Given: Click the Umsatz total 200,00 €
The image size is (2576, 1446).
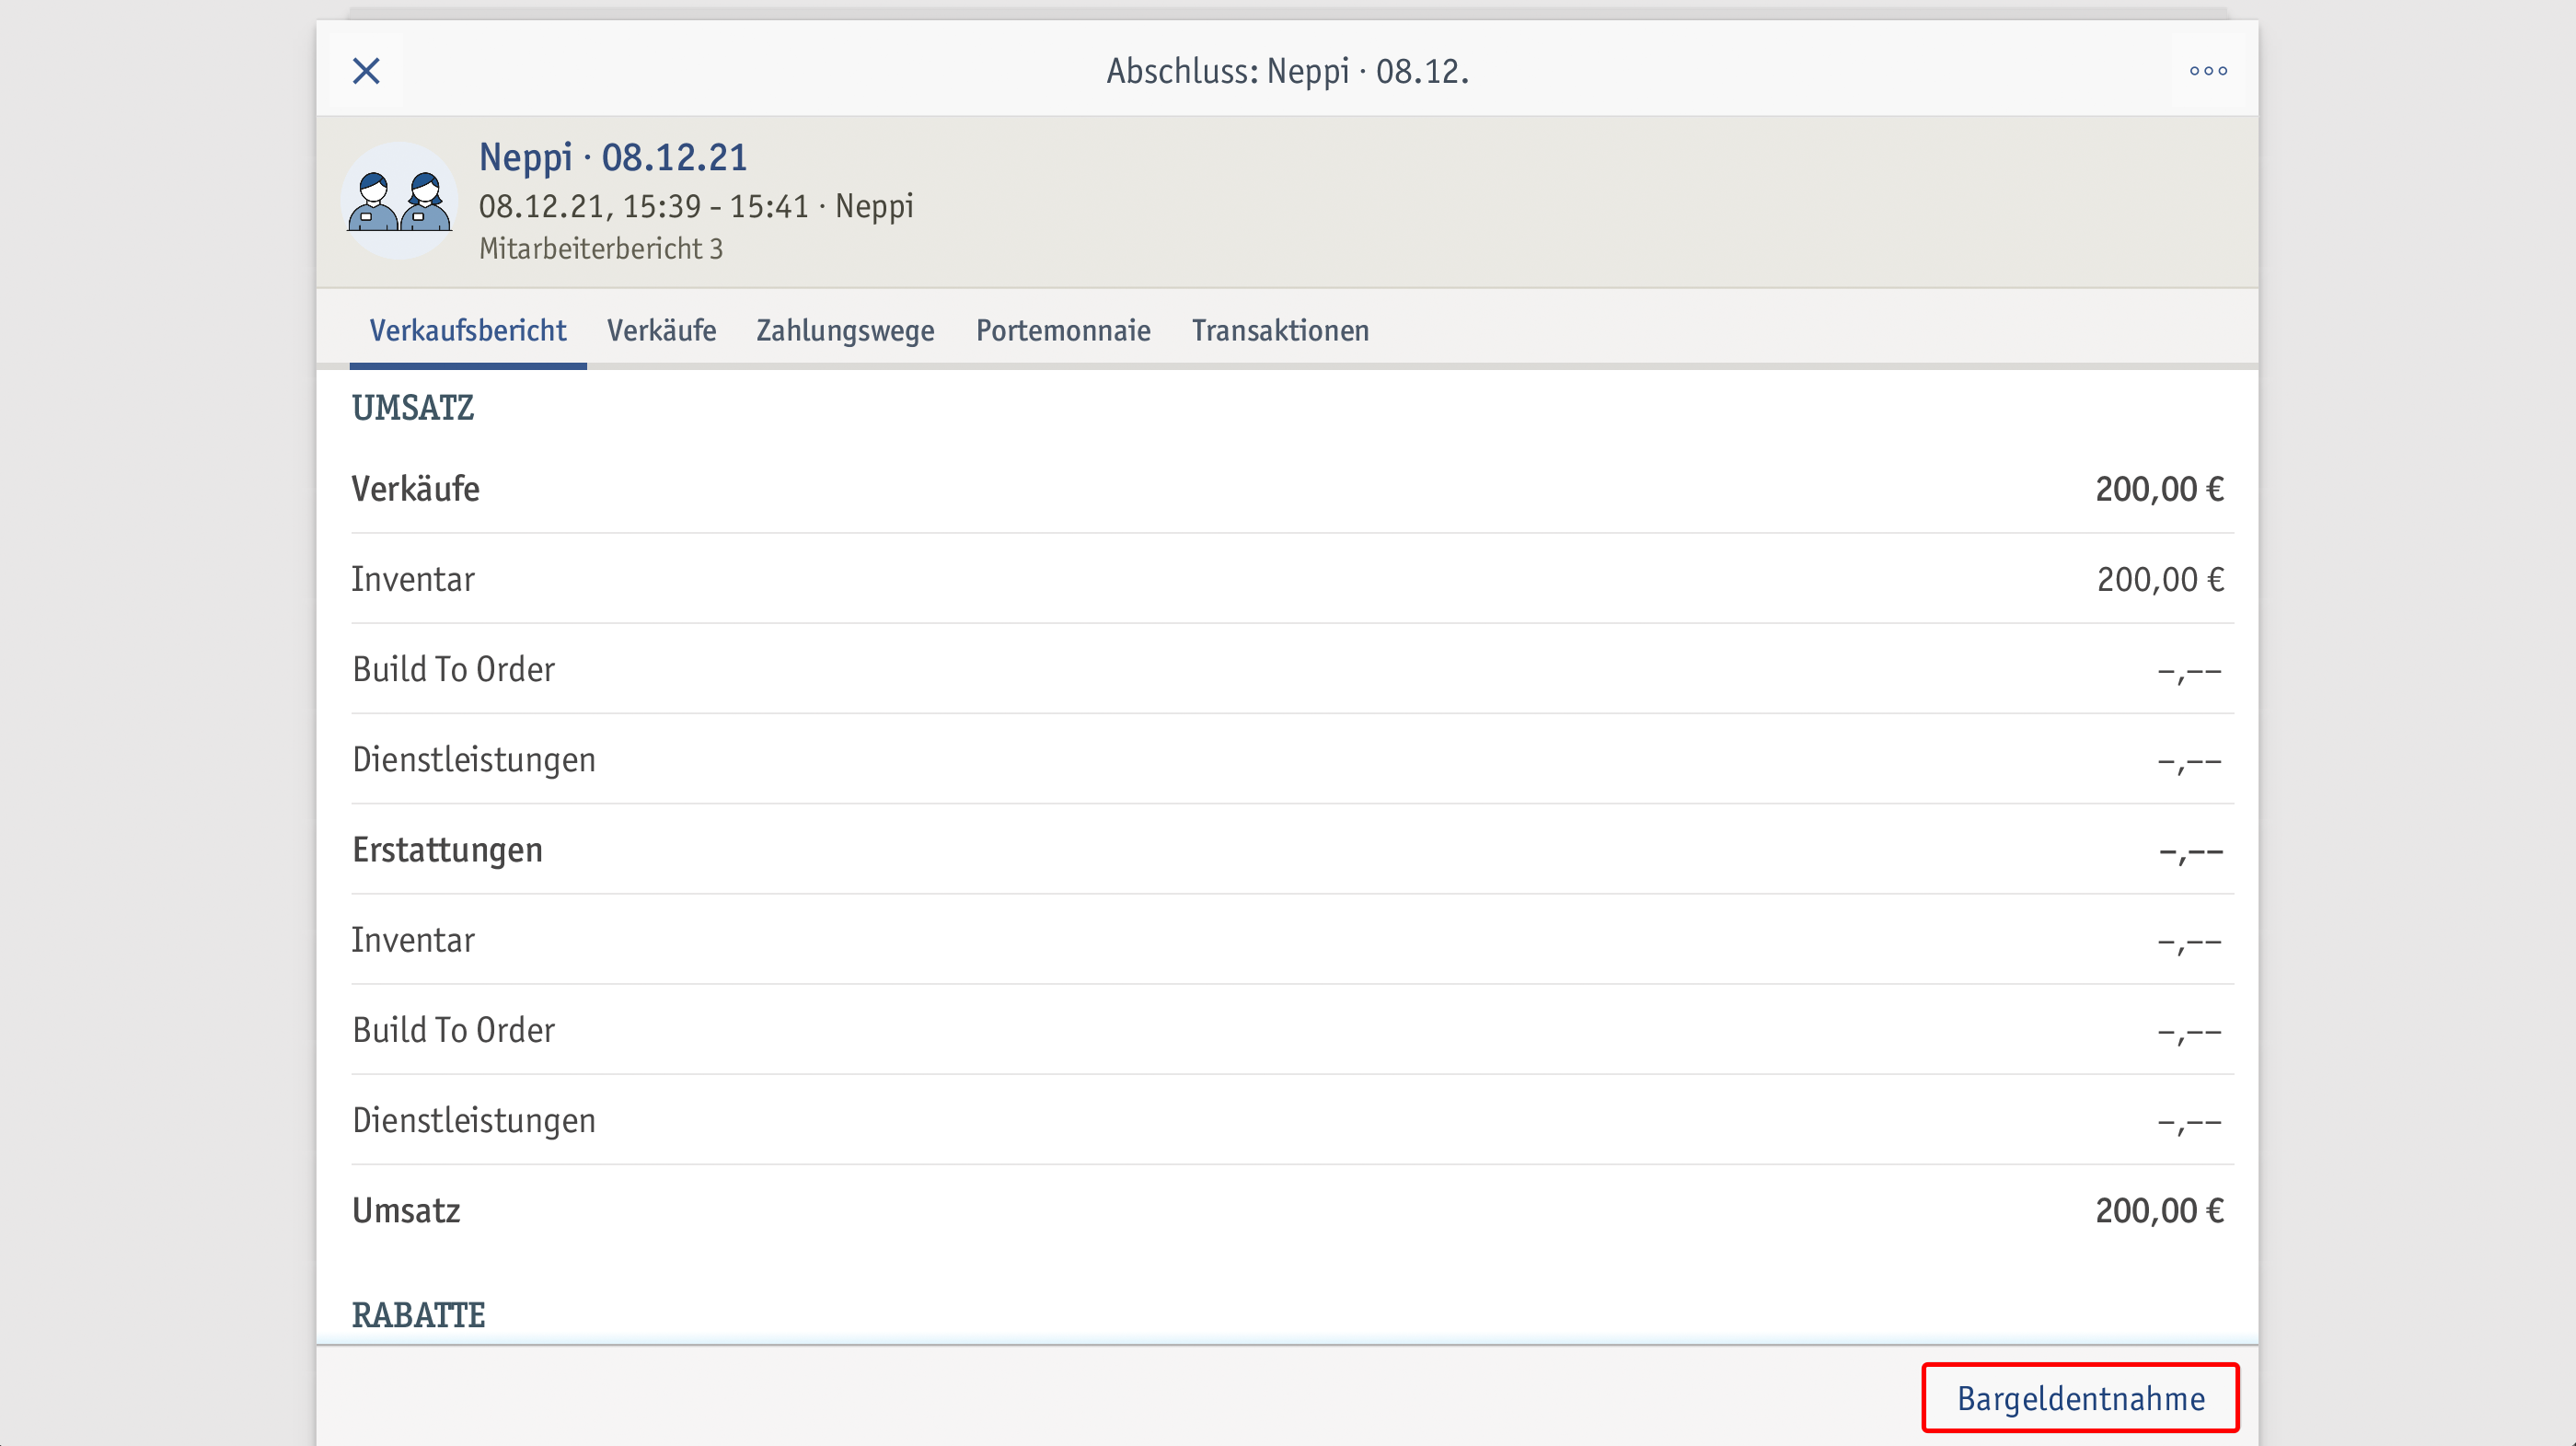Looking at the screenshot, I should pyautogui.click(x=2159, y=1211).
